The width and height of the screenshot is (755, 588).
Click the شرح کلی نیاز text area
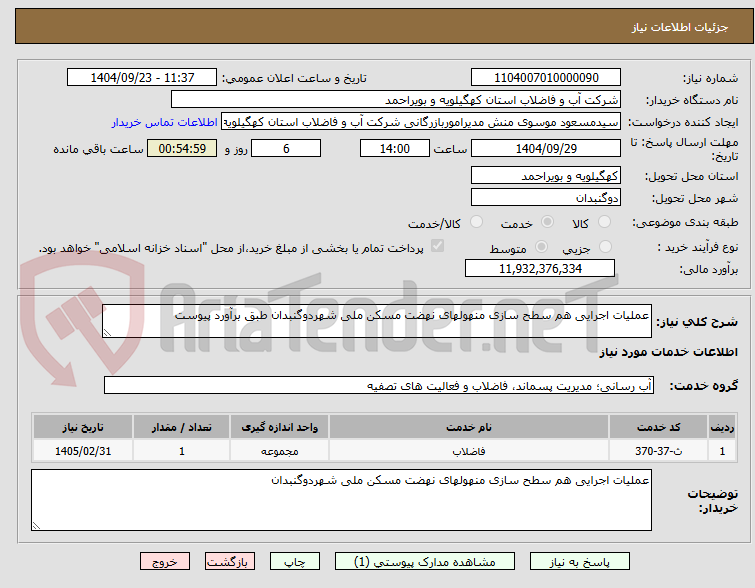click(377, 321)
